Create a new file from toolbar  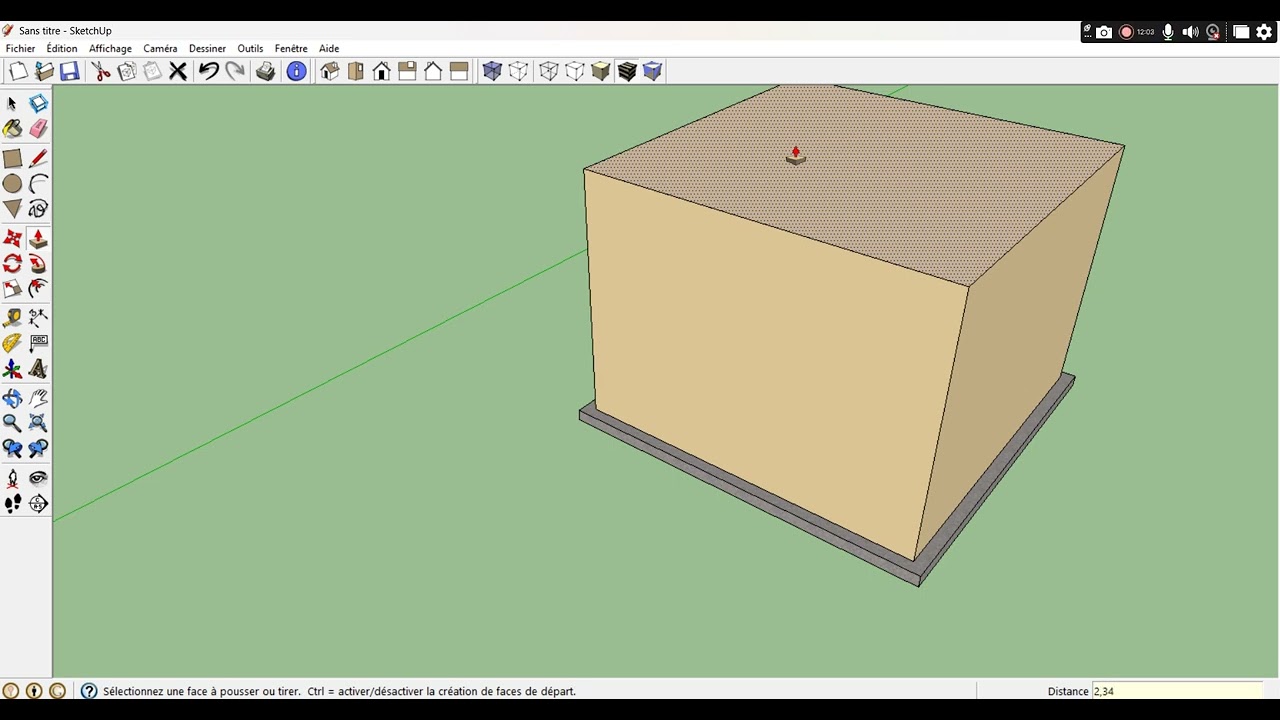pos(18,71)
